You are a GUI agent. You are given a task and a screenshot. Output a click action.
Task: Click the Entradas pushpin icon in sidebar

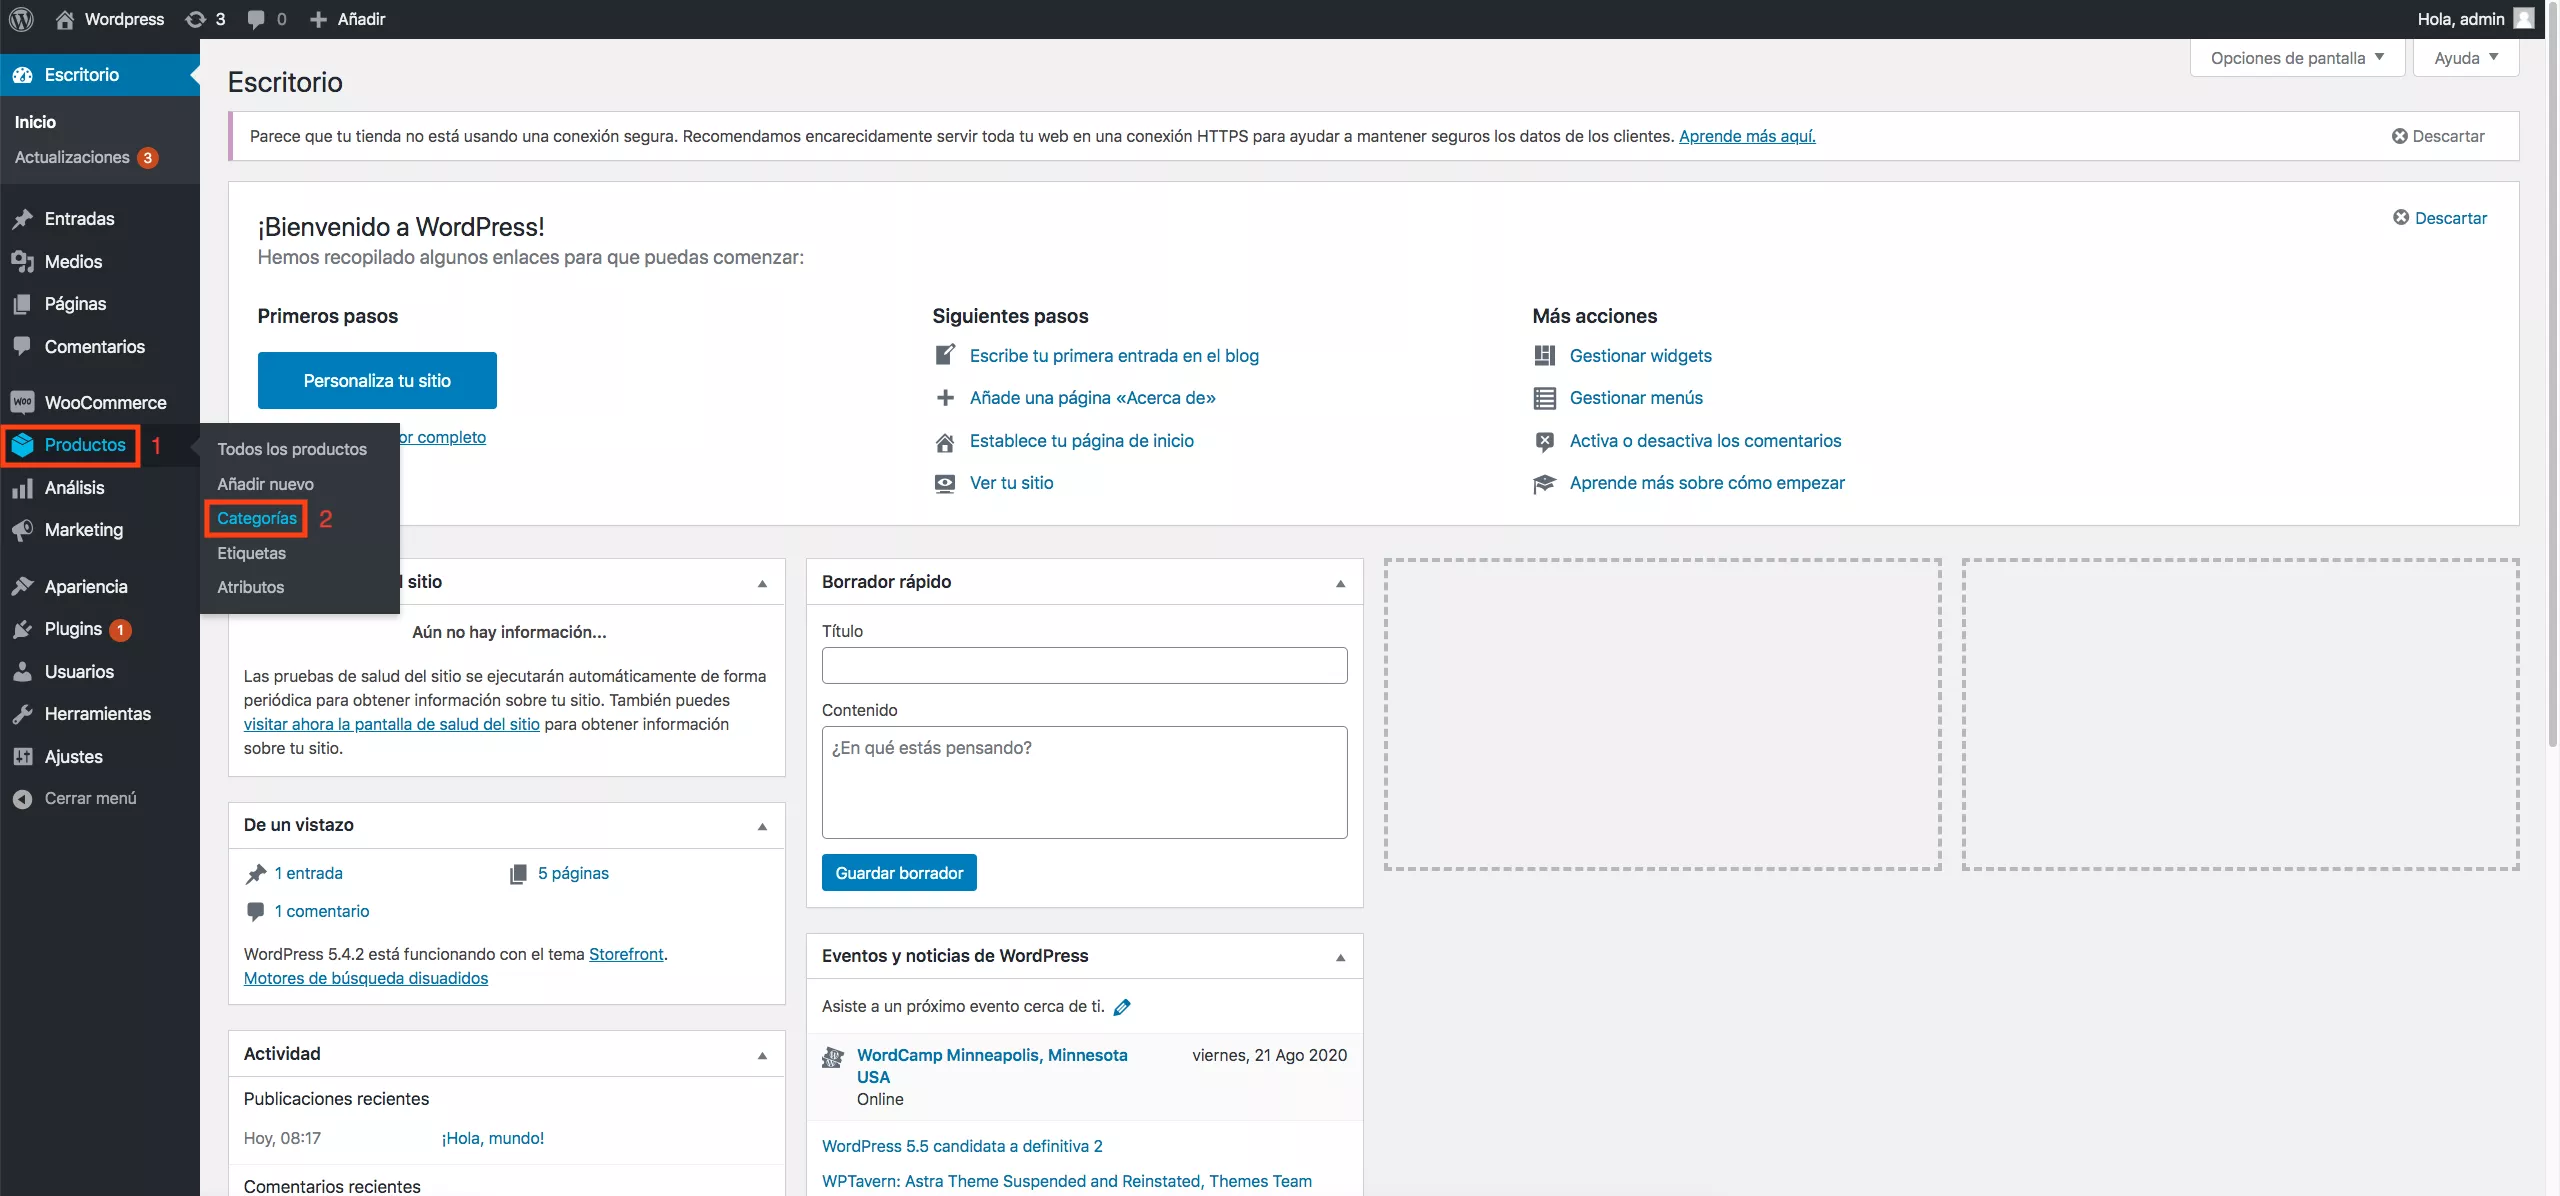coord(22,219)
